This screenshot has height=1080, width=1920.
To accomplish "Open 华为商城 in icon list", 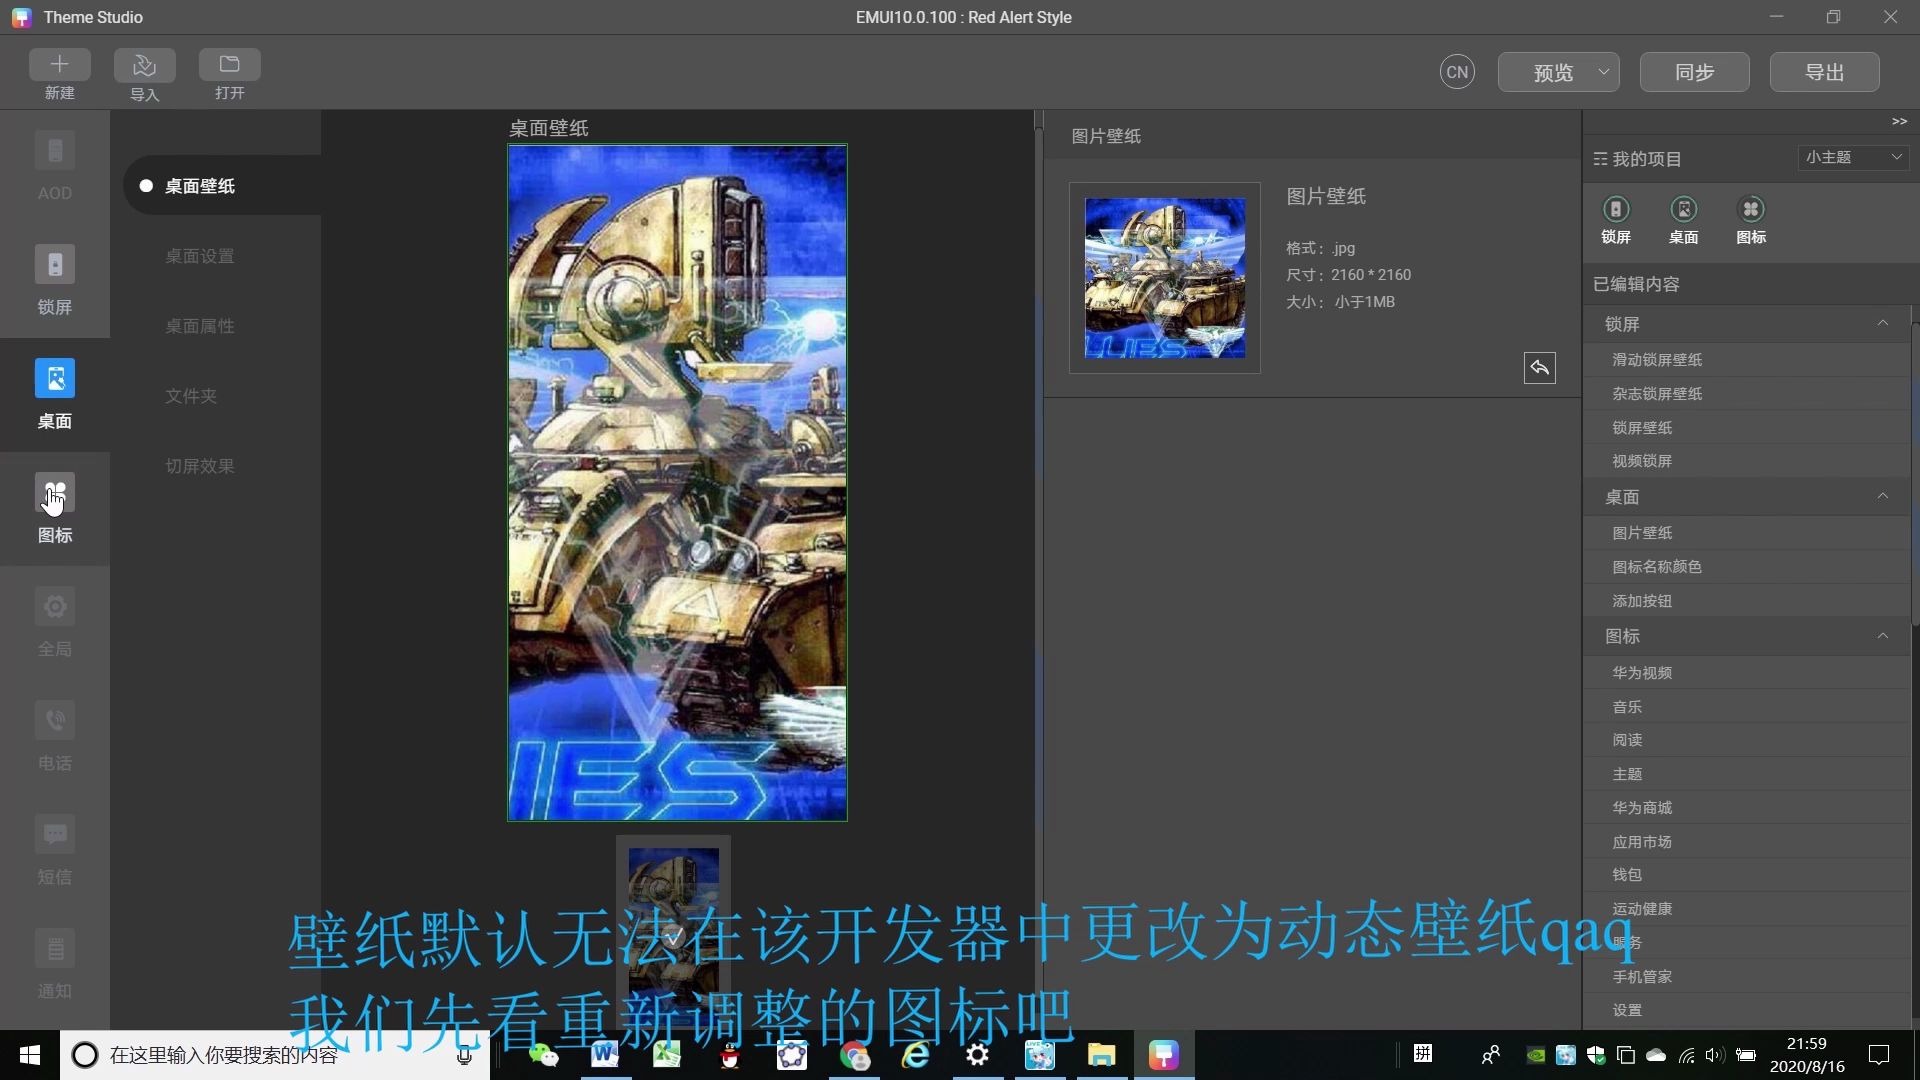I will pyautogui.click(x=1746, y=808).
